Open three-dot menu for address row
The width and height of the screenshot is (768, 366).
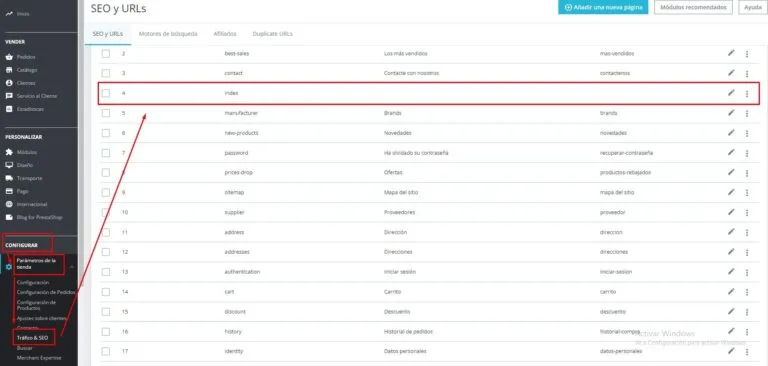(747, 233)
